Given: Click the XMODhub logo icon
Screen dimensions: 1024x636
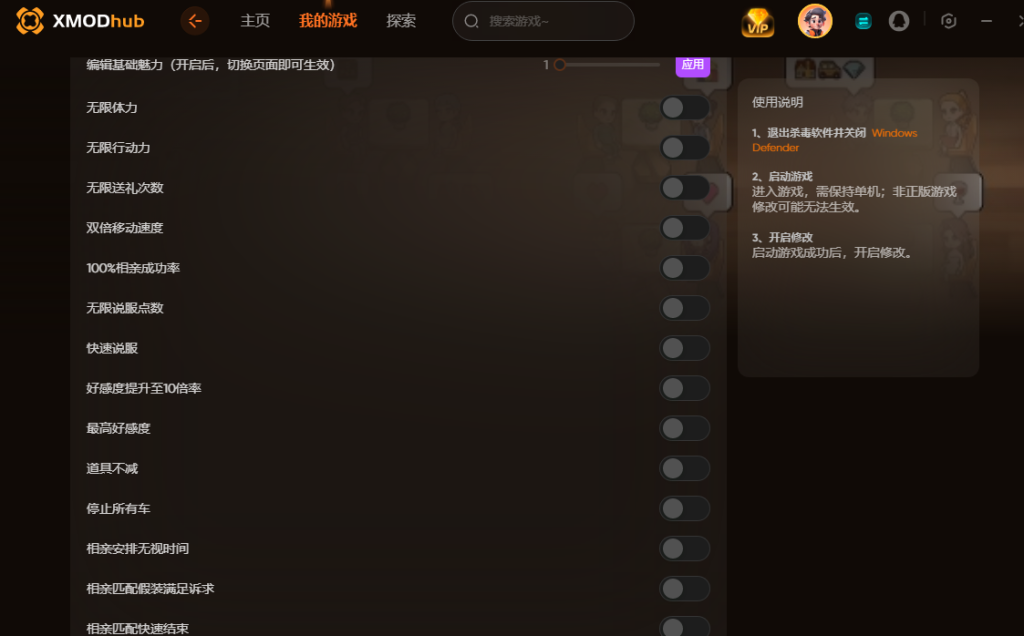Looking at the screenshot, I should (30, 21).
